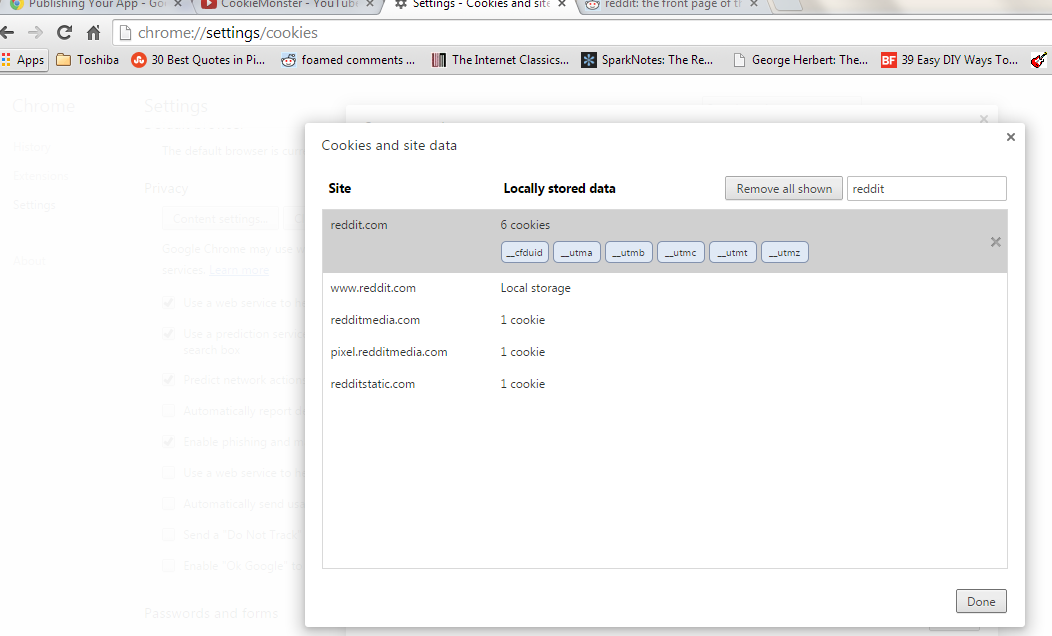1052x636 pixels.
Task: Open the George Herbert bookmark
Action: click(800, 60)
